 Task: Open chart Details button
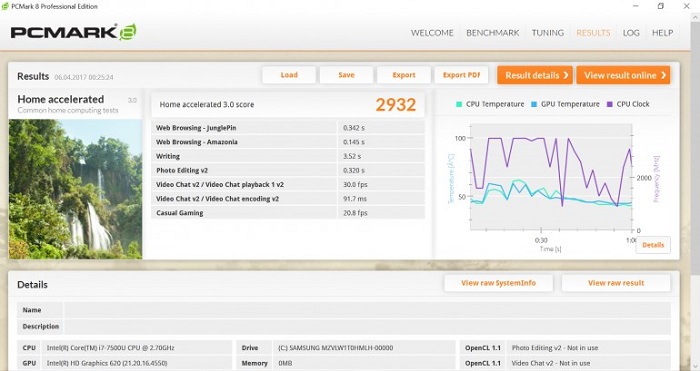[x=653, y=245]
